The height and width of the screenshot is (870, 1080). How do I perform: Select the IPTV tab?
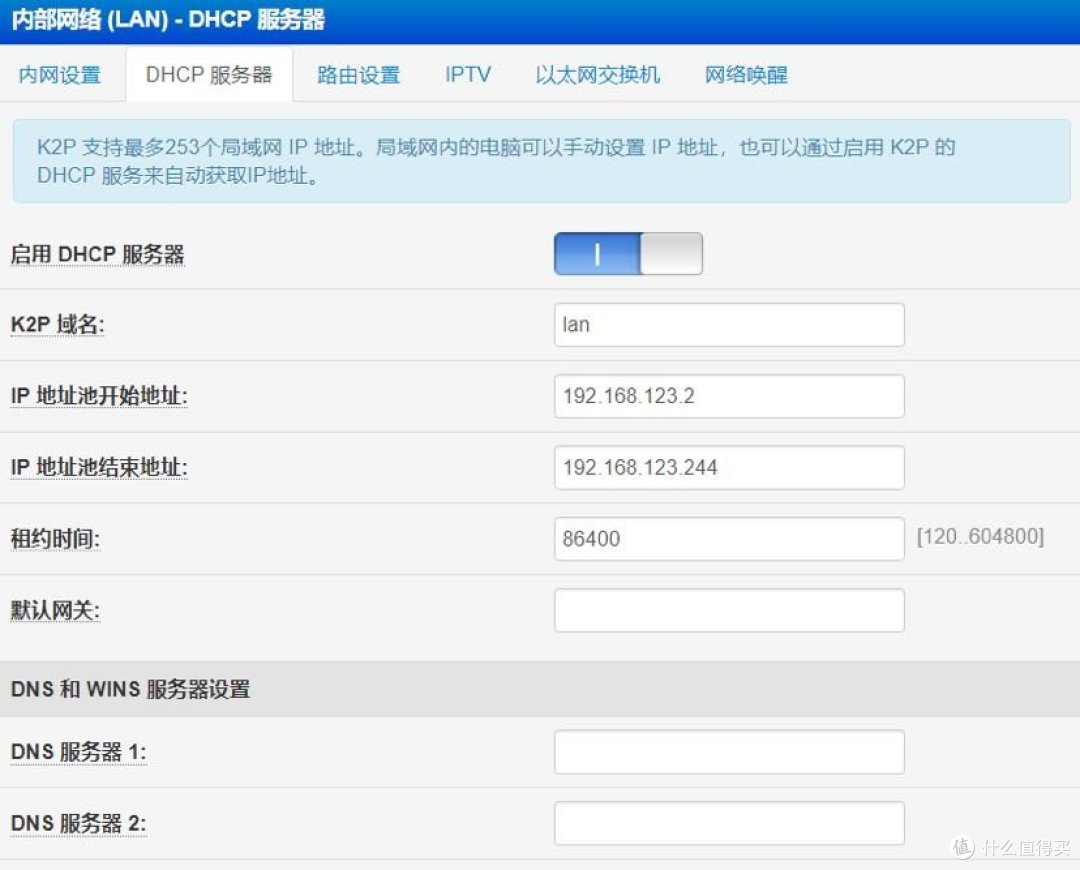(x=467, y=74)
